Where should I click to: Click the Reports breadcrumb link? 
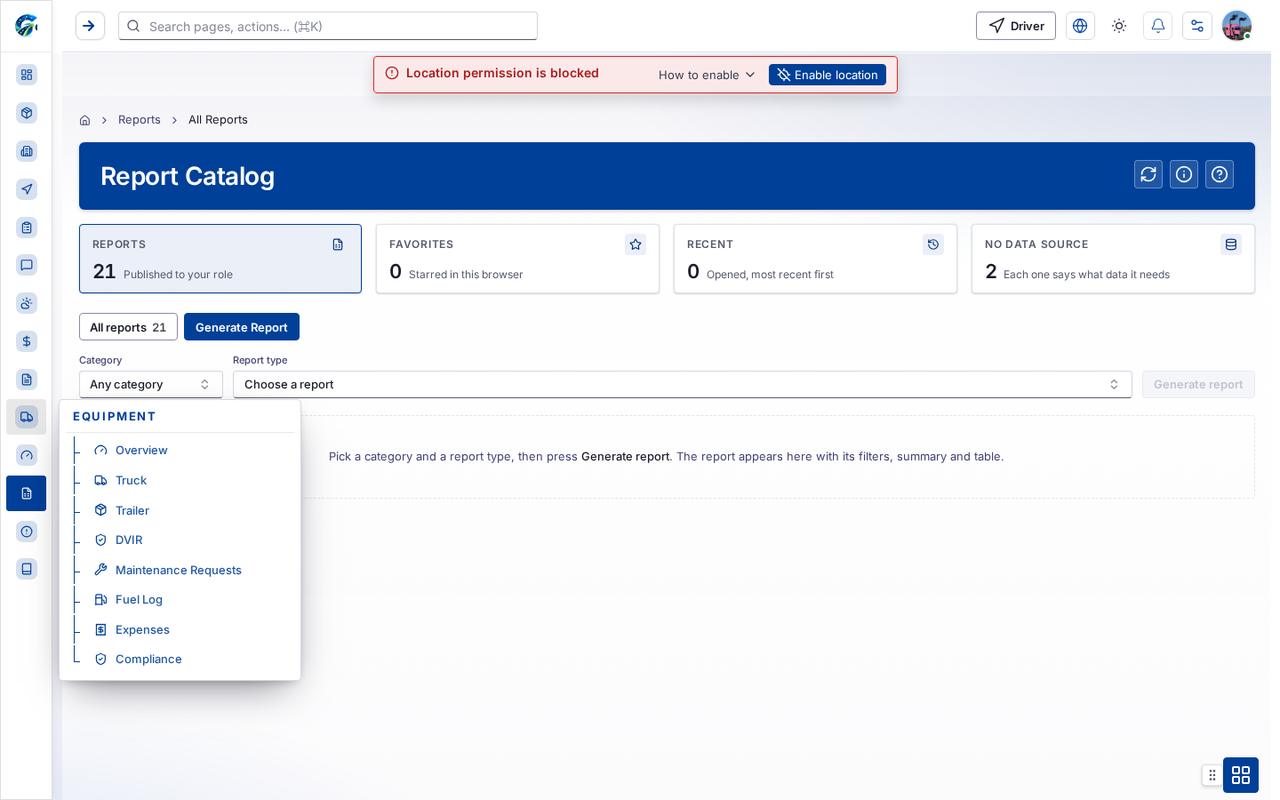[x=139, y=120]
